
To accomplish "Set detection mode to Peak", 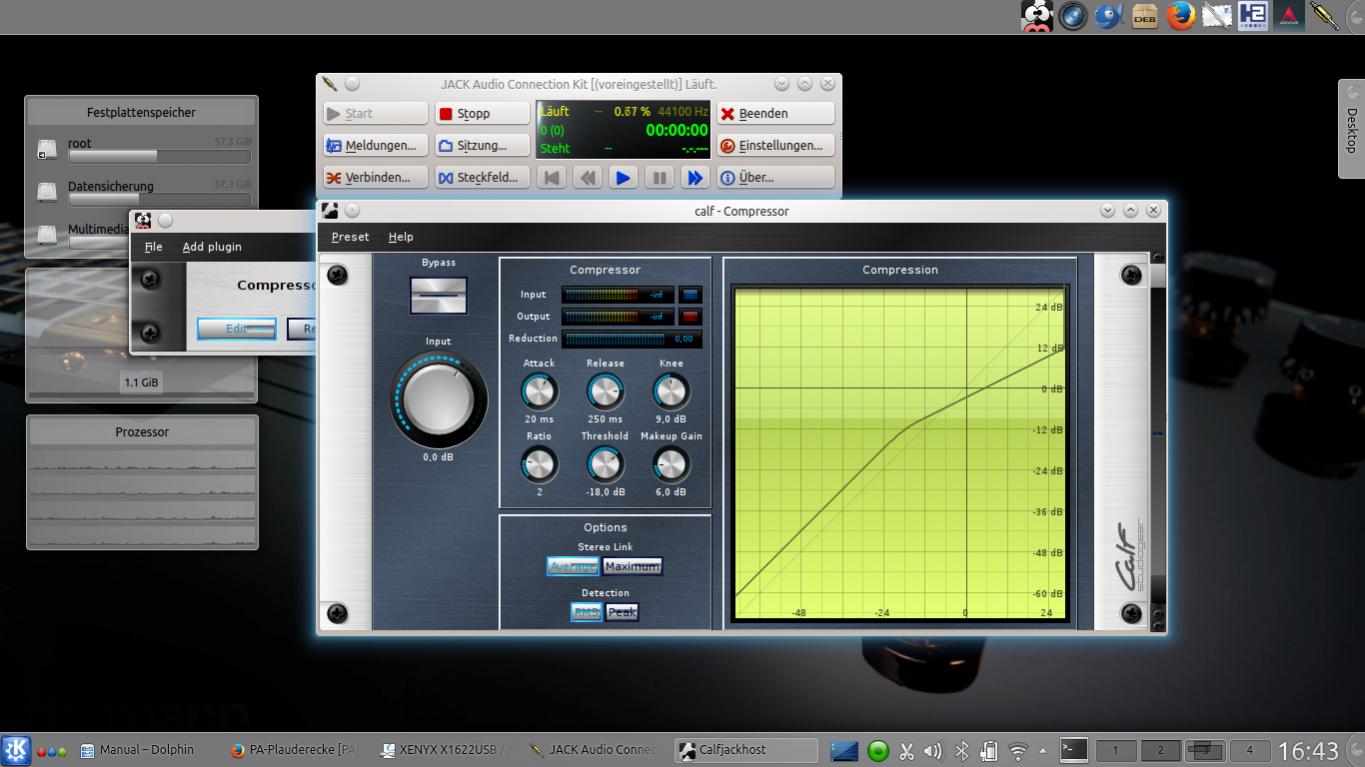I will tap(622, 612).
